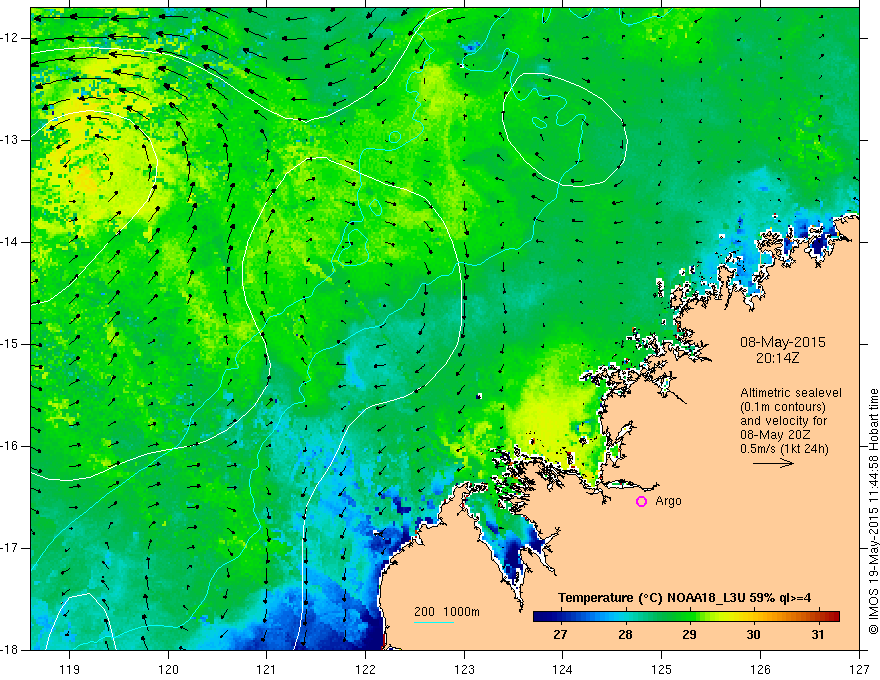This screenshot has width=880, height=680.
Task: Click longitude label '122' on bottom axis
Action: point(365,669)
